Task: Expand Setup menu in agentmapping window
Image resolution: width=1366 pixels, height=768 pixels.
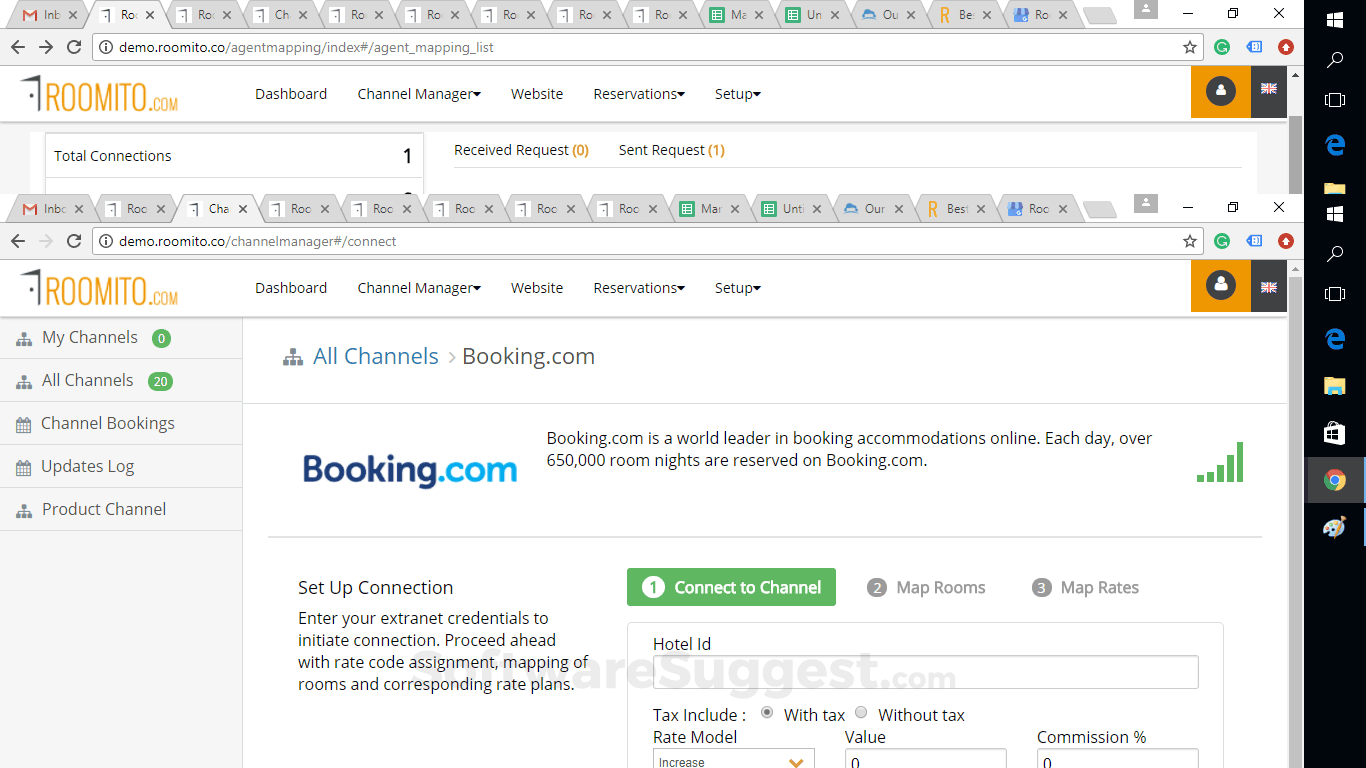Action: point(738,94)
